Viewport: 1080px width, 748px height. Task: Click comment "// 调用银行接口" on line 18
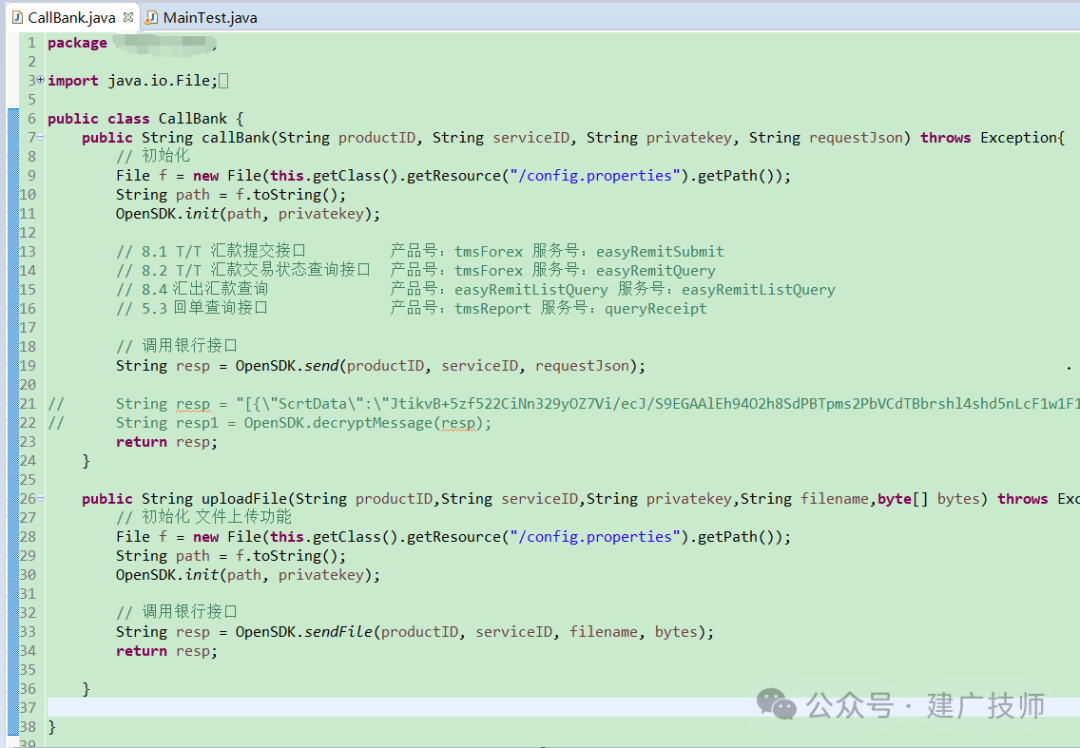tap(176, 345)
